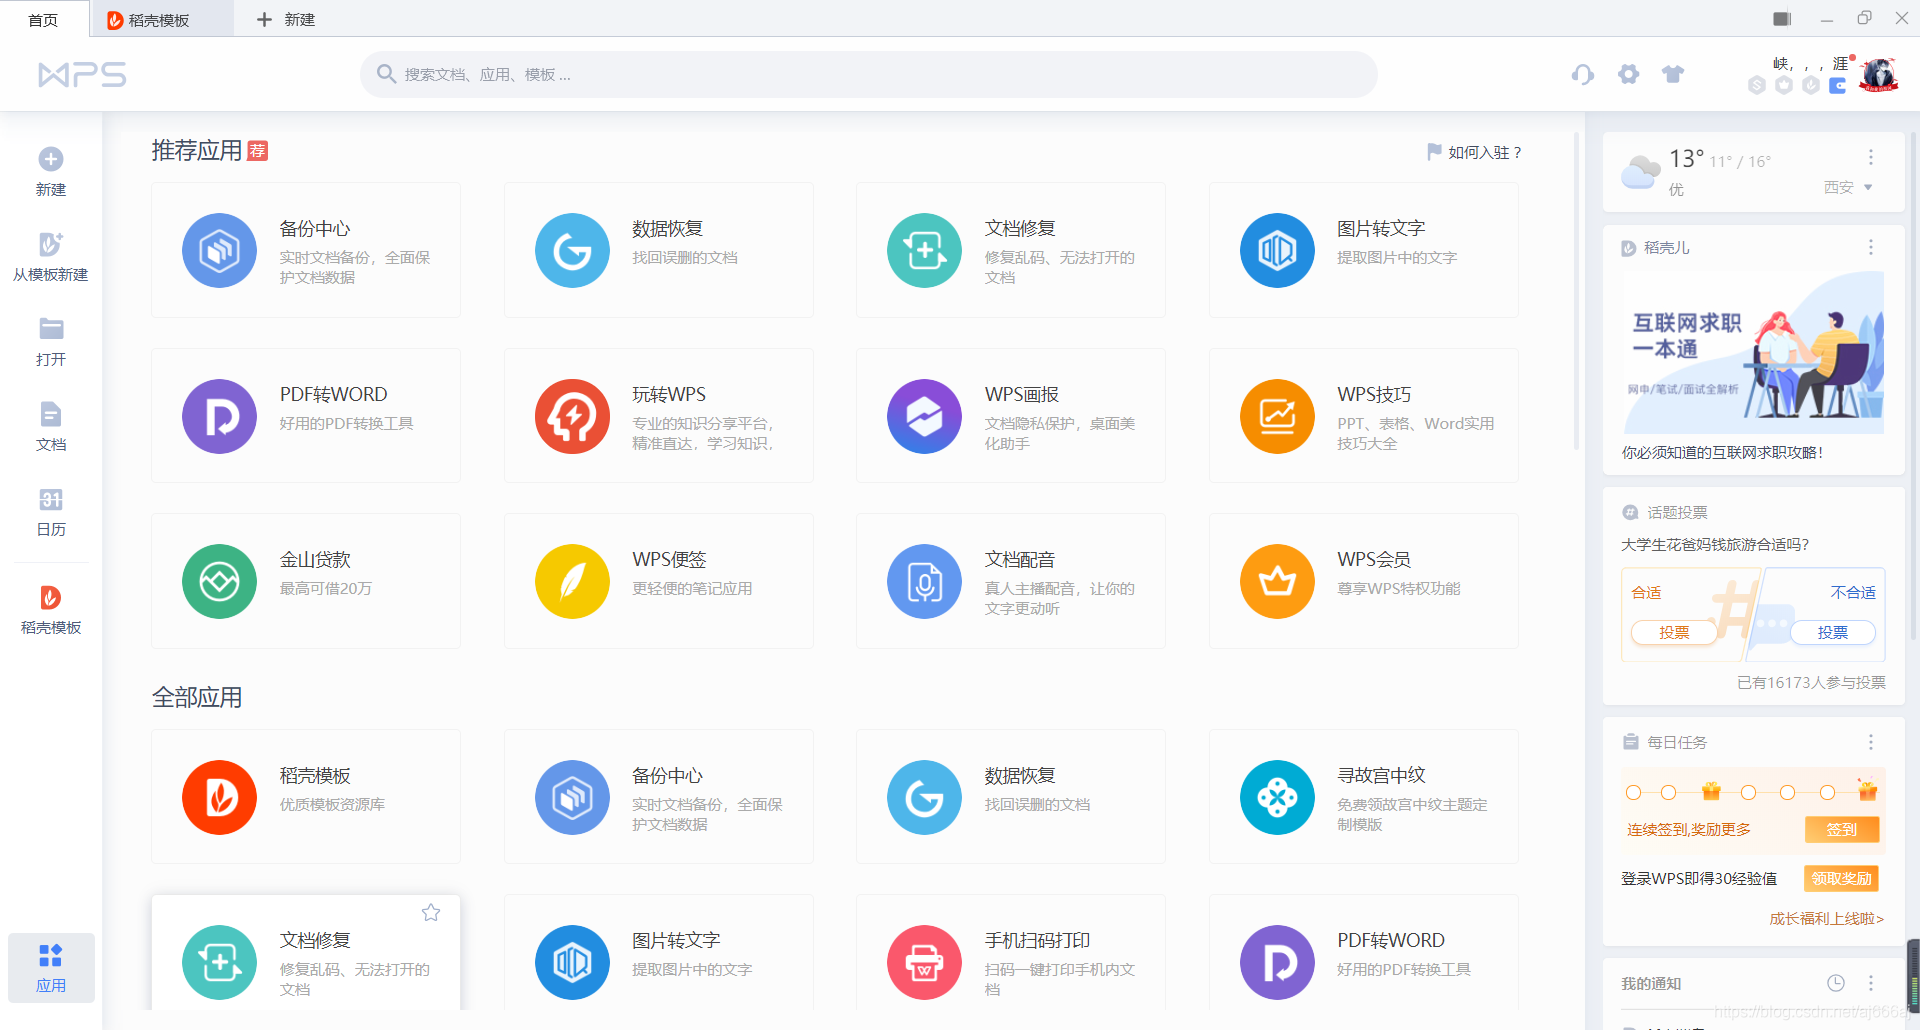The width and height of the screenshot is (1920, 1030).
Task: Open the WPS便签 notes app icon
Action: (572, 581)
